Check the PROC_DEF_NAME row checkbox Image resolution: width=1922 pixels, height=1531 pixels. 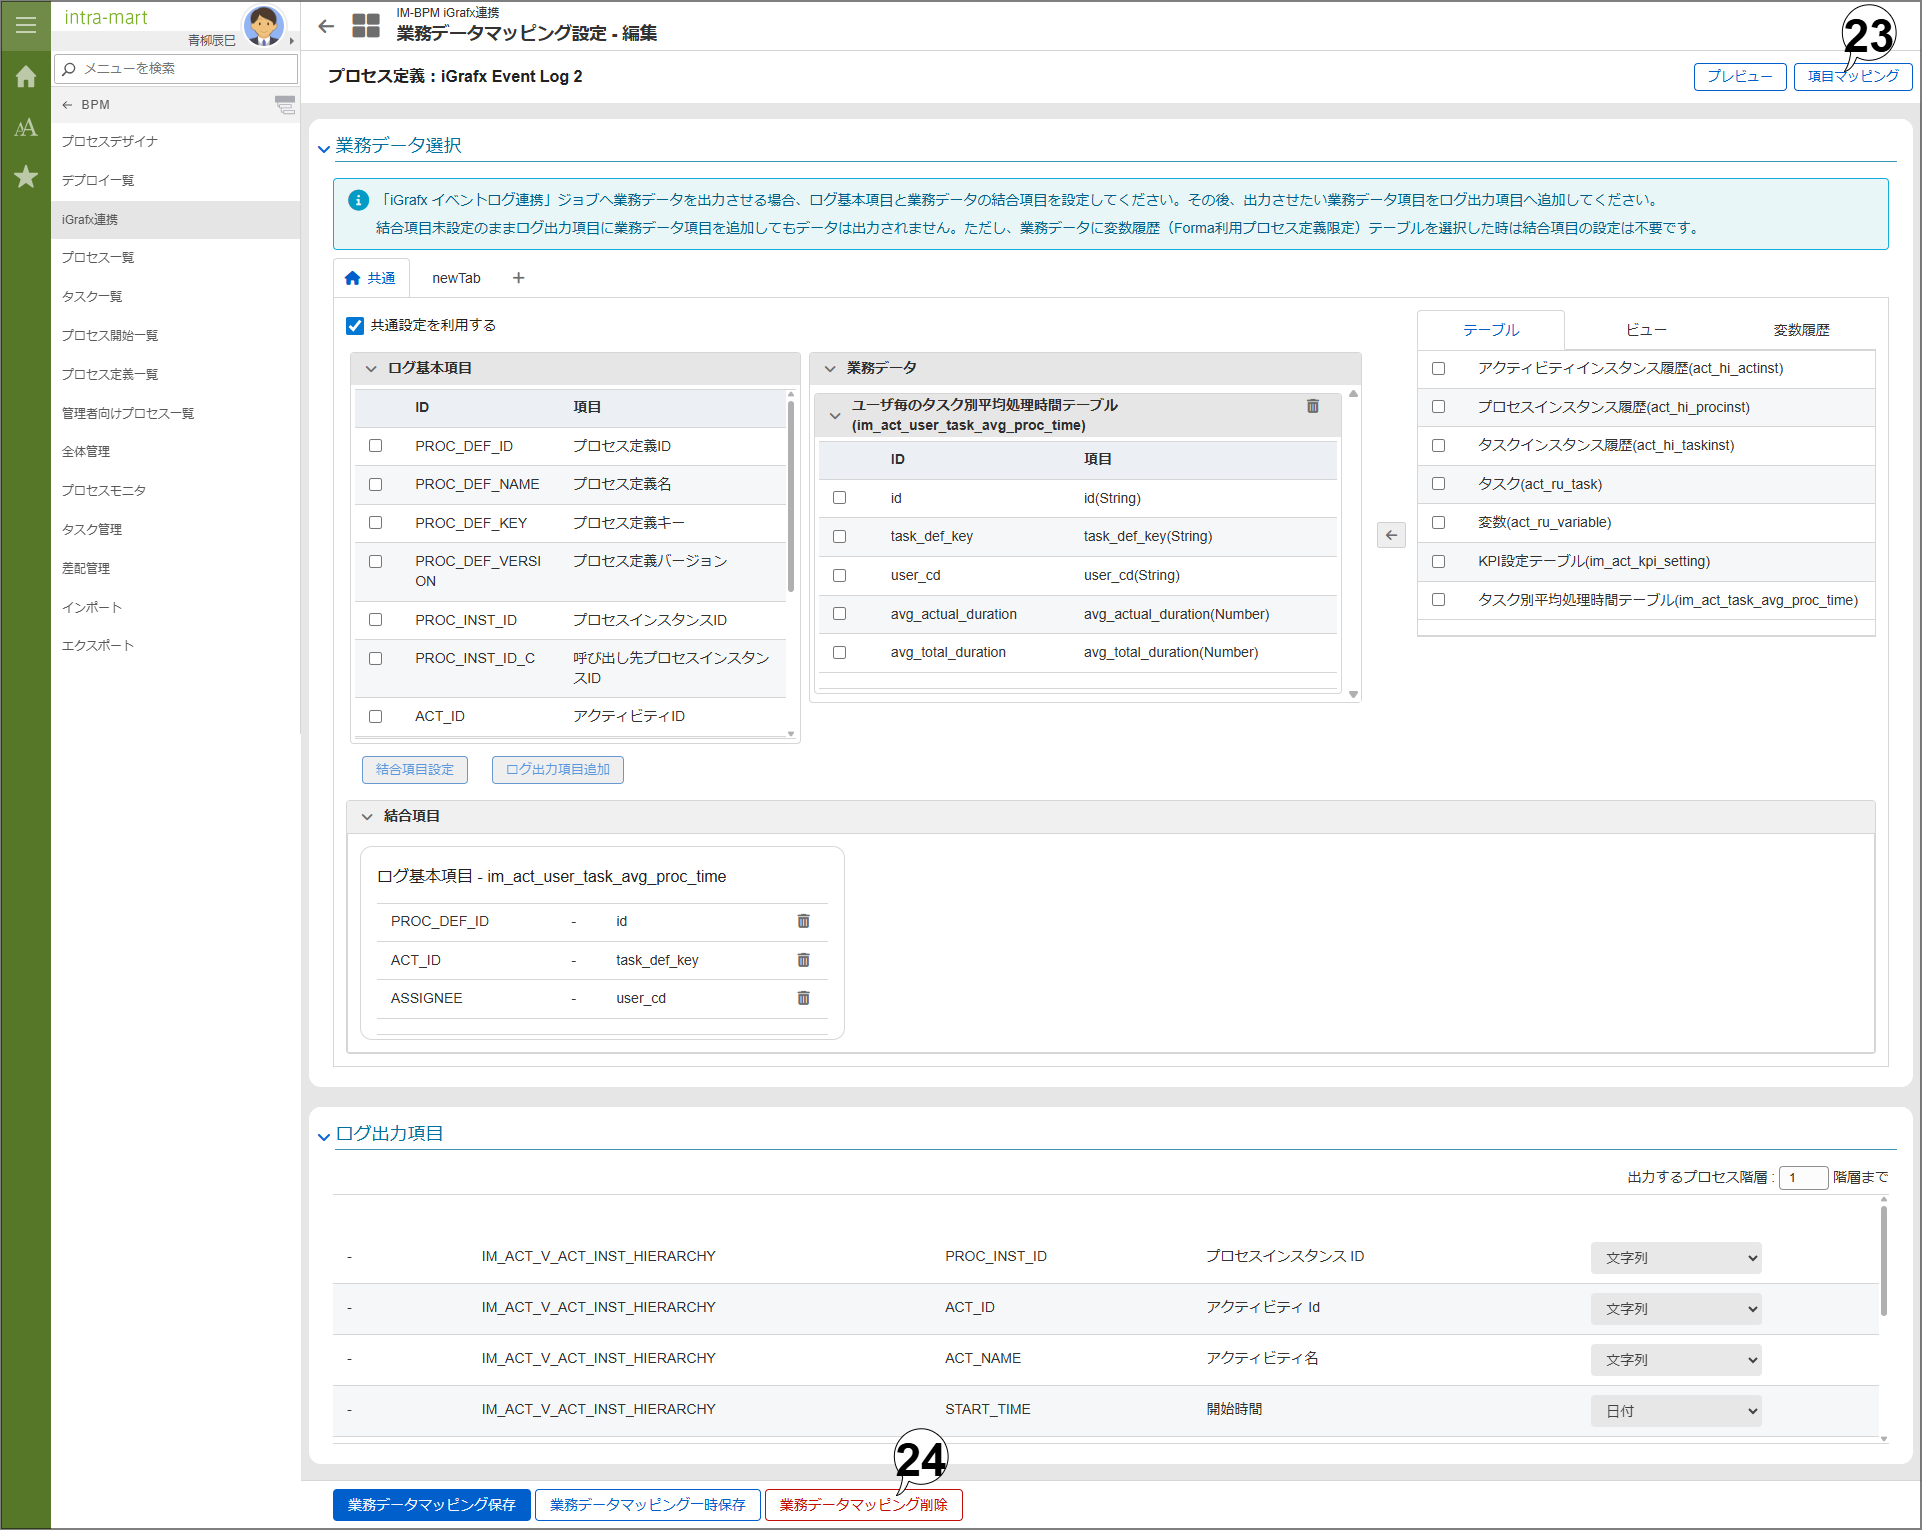click(376, 484)
